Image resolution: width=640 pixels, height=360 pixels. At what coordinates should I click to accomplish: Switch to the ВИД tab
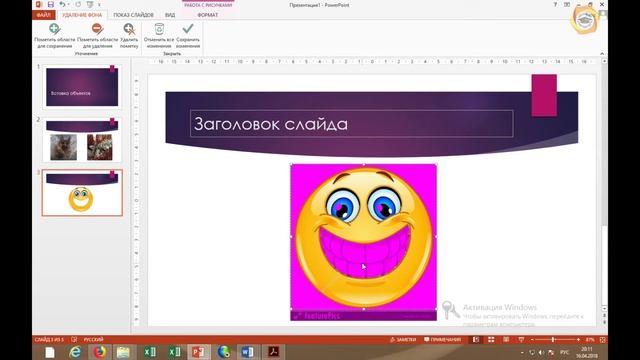point(170,15)
